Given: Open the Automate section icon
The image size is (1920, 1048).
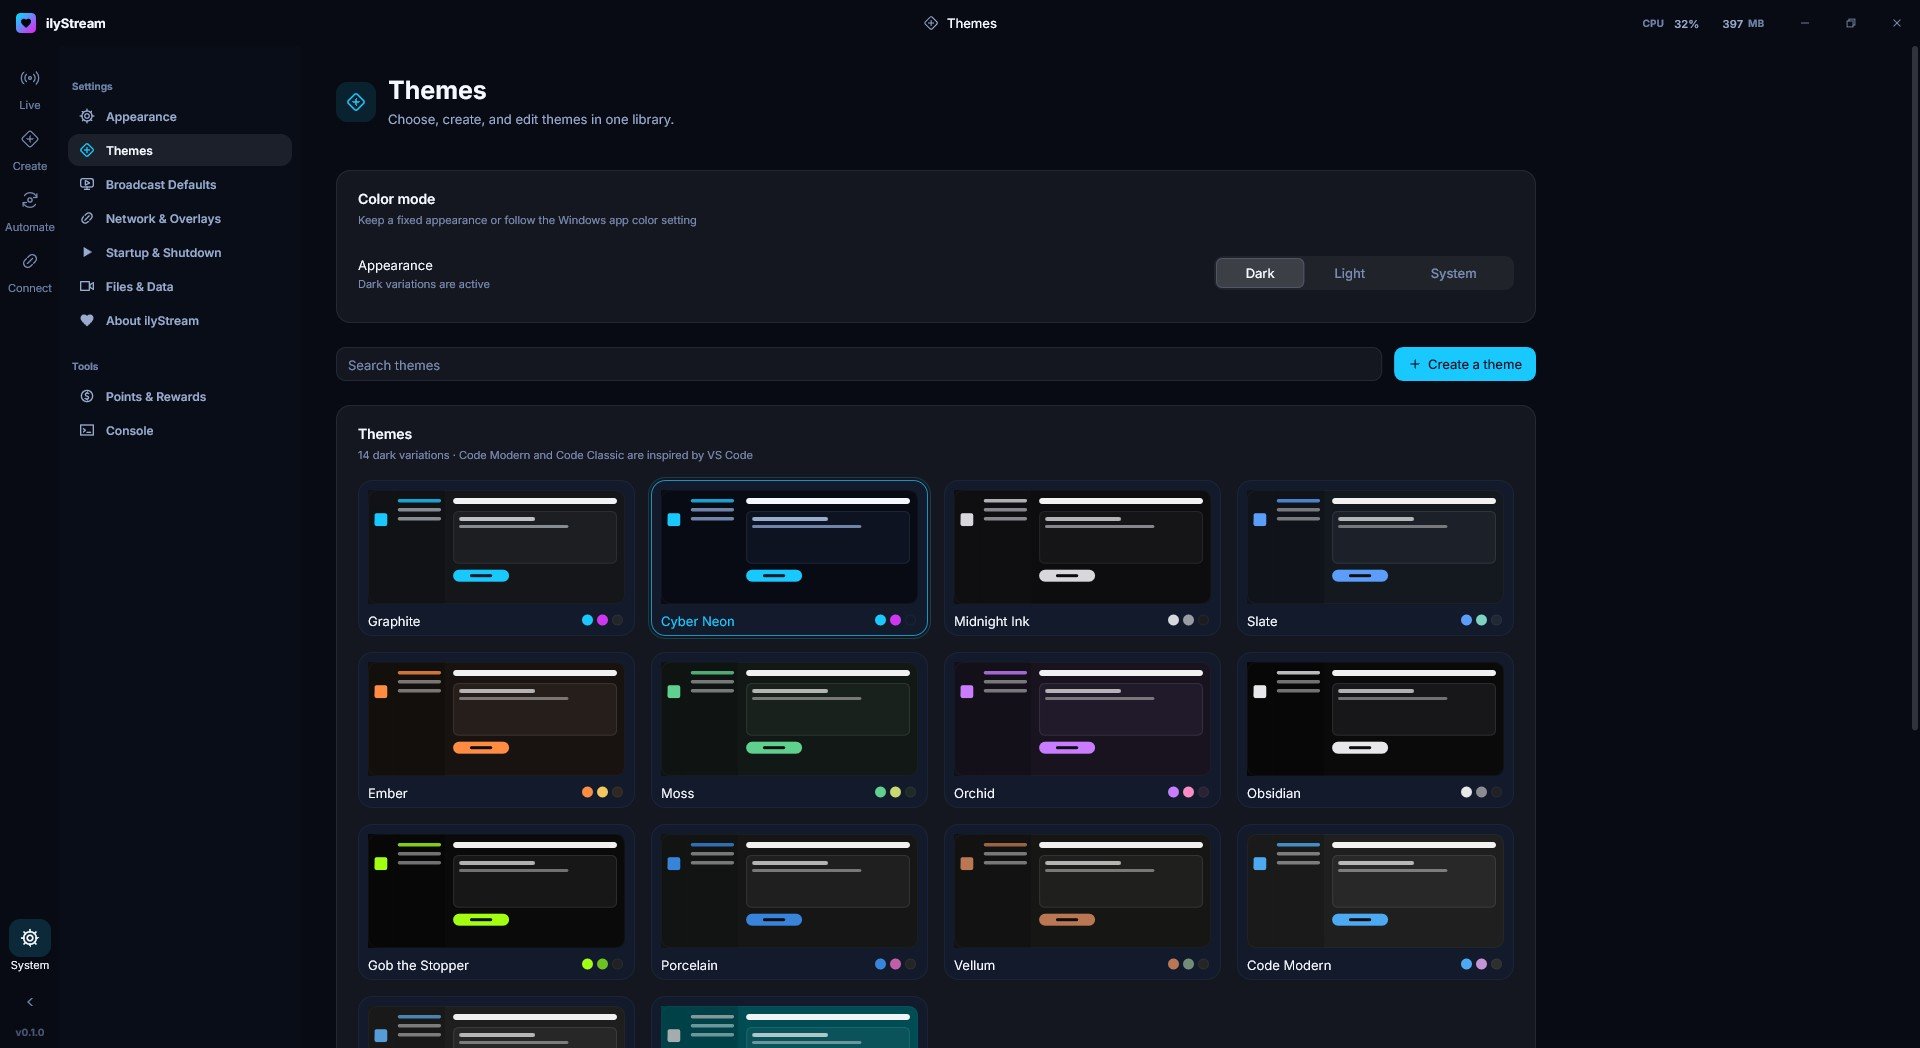Looking at the screenshot, I should click(x=30, y=200).
